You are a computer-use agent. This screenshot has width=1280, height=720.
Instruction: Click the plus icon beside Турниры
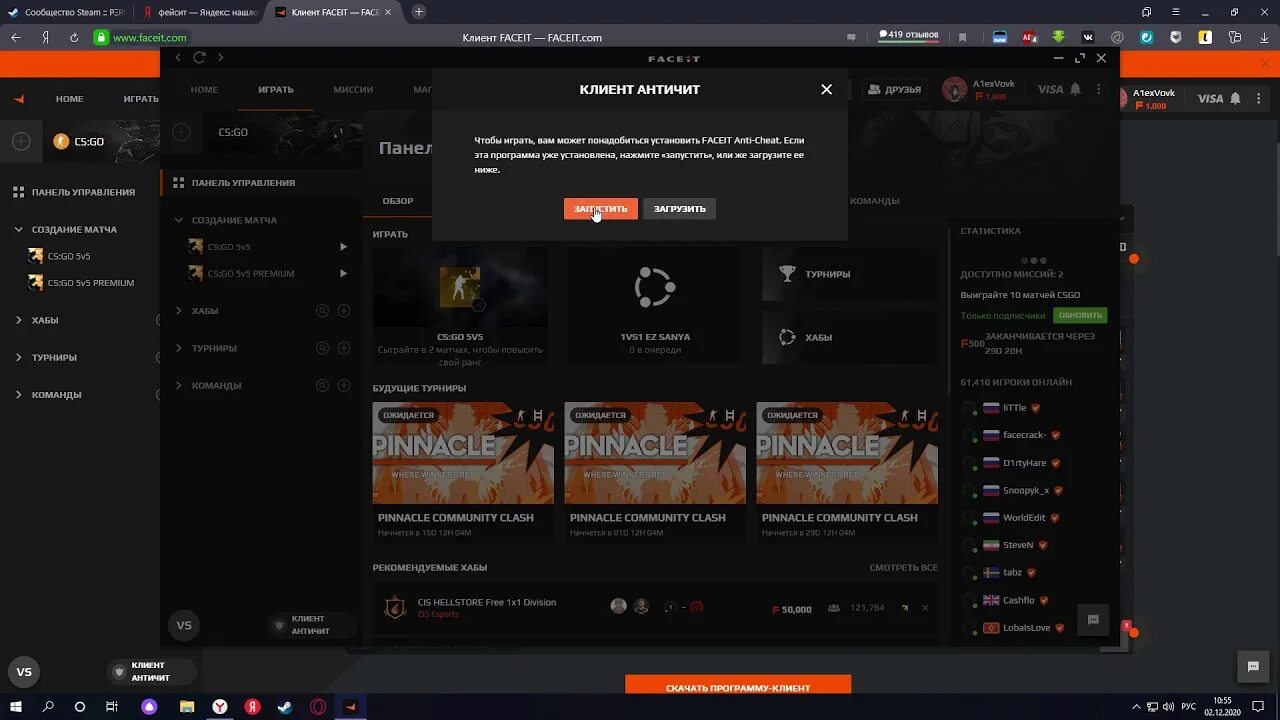[343, 347]
